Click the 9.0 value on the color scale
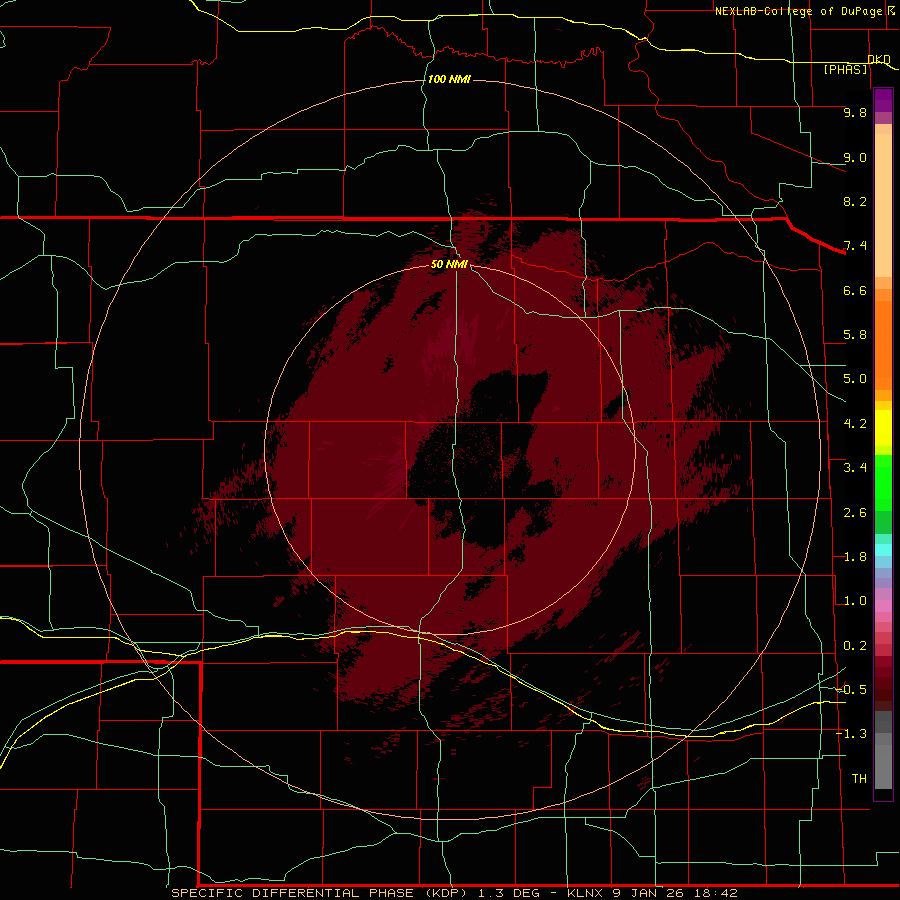 (855, 157)
